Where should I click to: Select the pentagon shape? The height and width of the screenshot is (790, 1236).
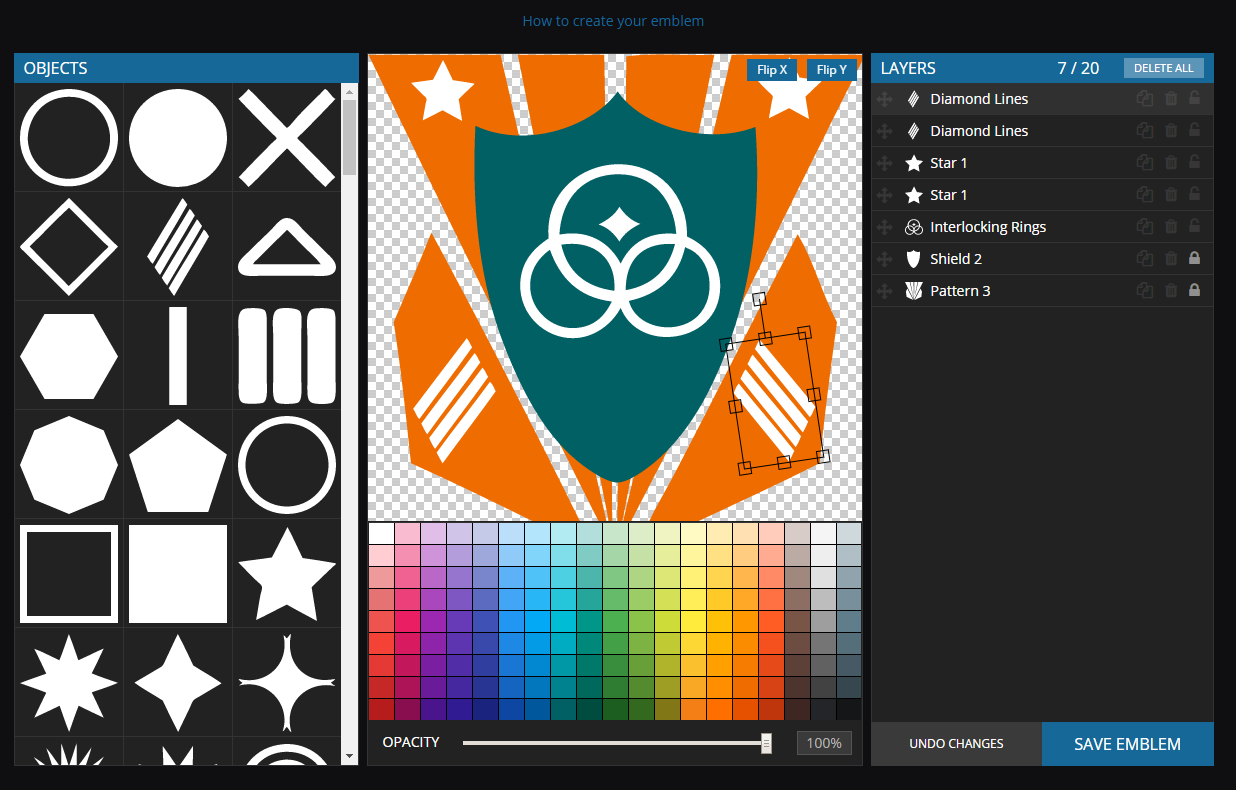pyautogui.click(x=177, y=464)
